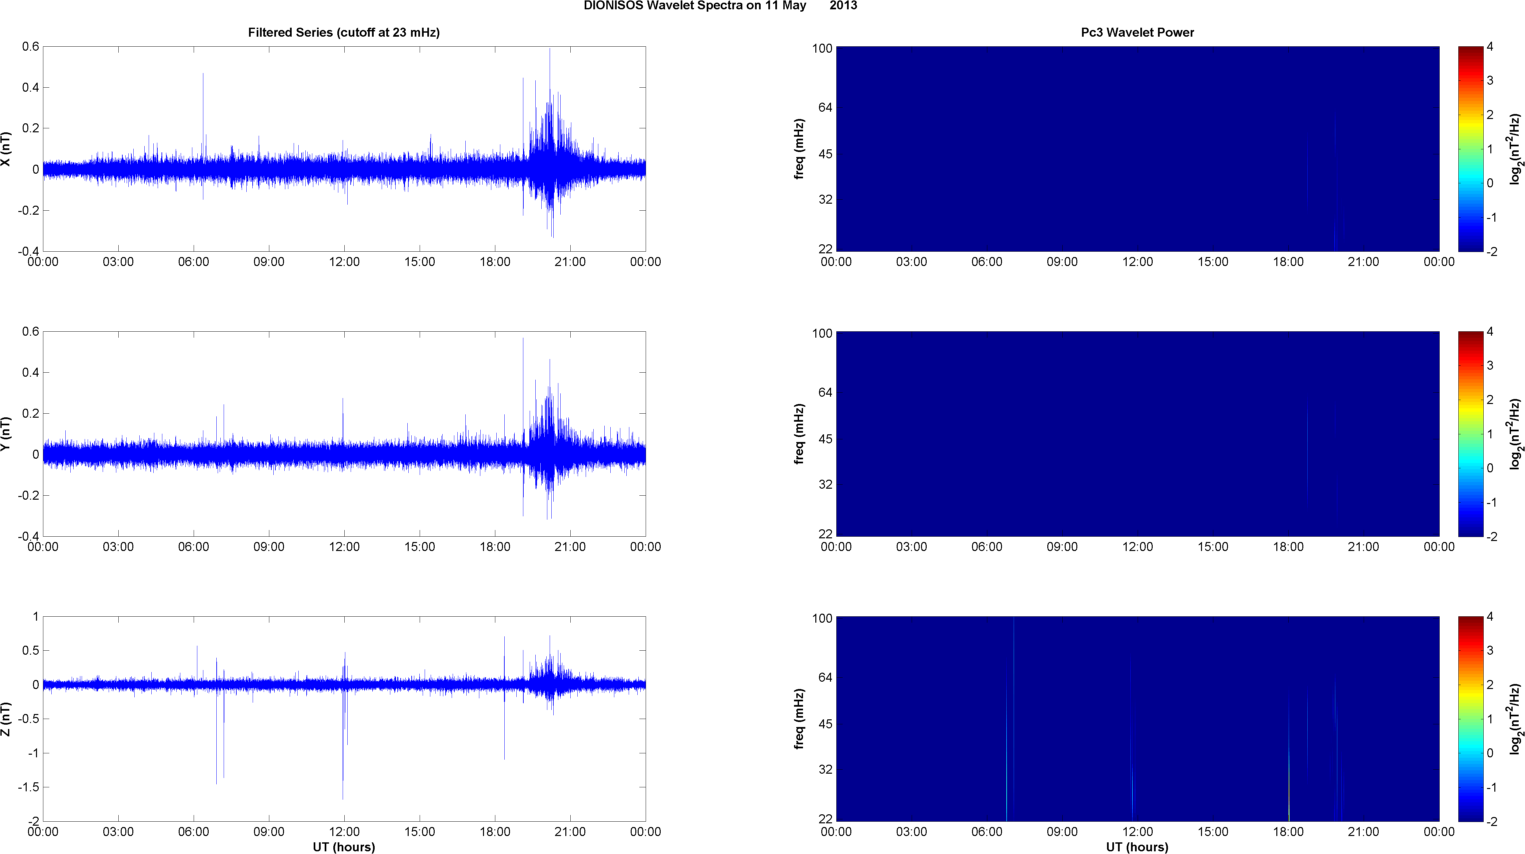
Task: Click the DIONISOS Wavelet Spectra main title
Action: 720,6
